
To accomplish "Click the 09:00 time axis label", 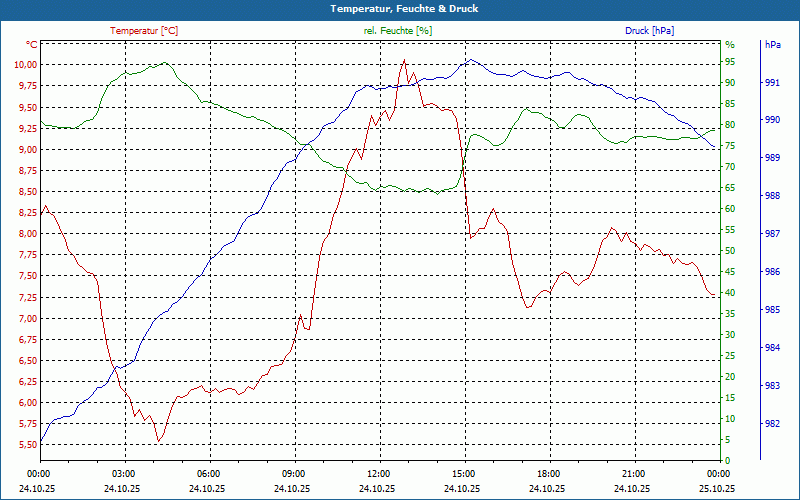I will pyautogui.click(x=295, y=473).
